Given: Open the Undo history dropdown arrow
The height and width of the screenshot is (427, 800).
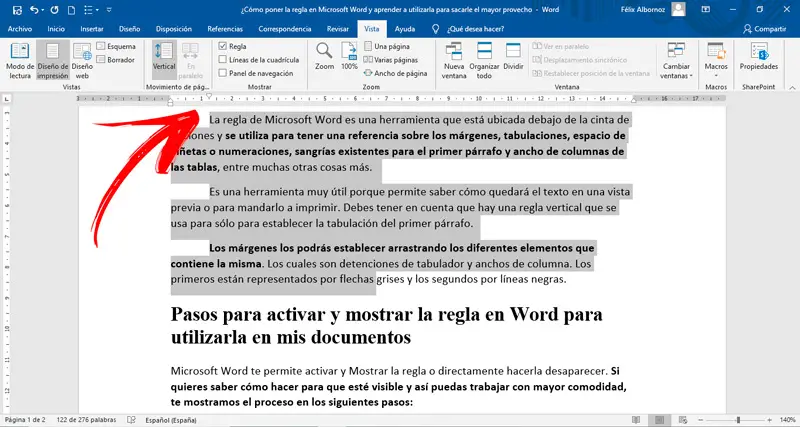Looking at the screenshot, I should pos(42,10).
